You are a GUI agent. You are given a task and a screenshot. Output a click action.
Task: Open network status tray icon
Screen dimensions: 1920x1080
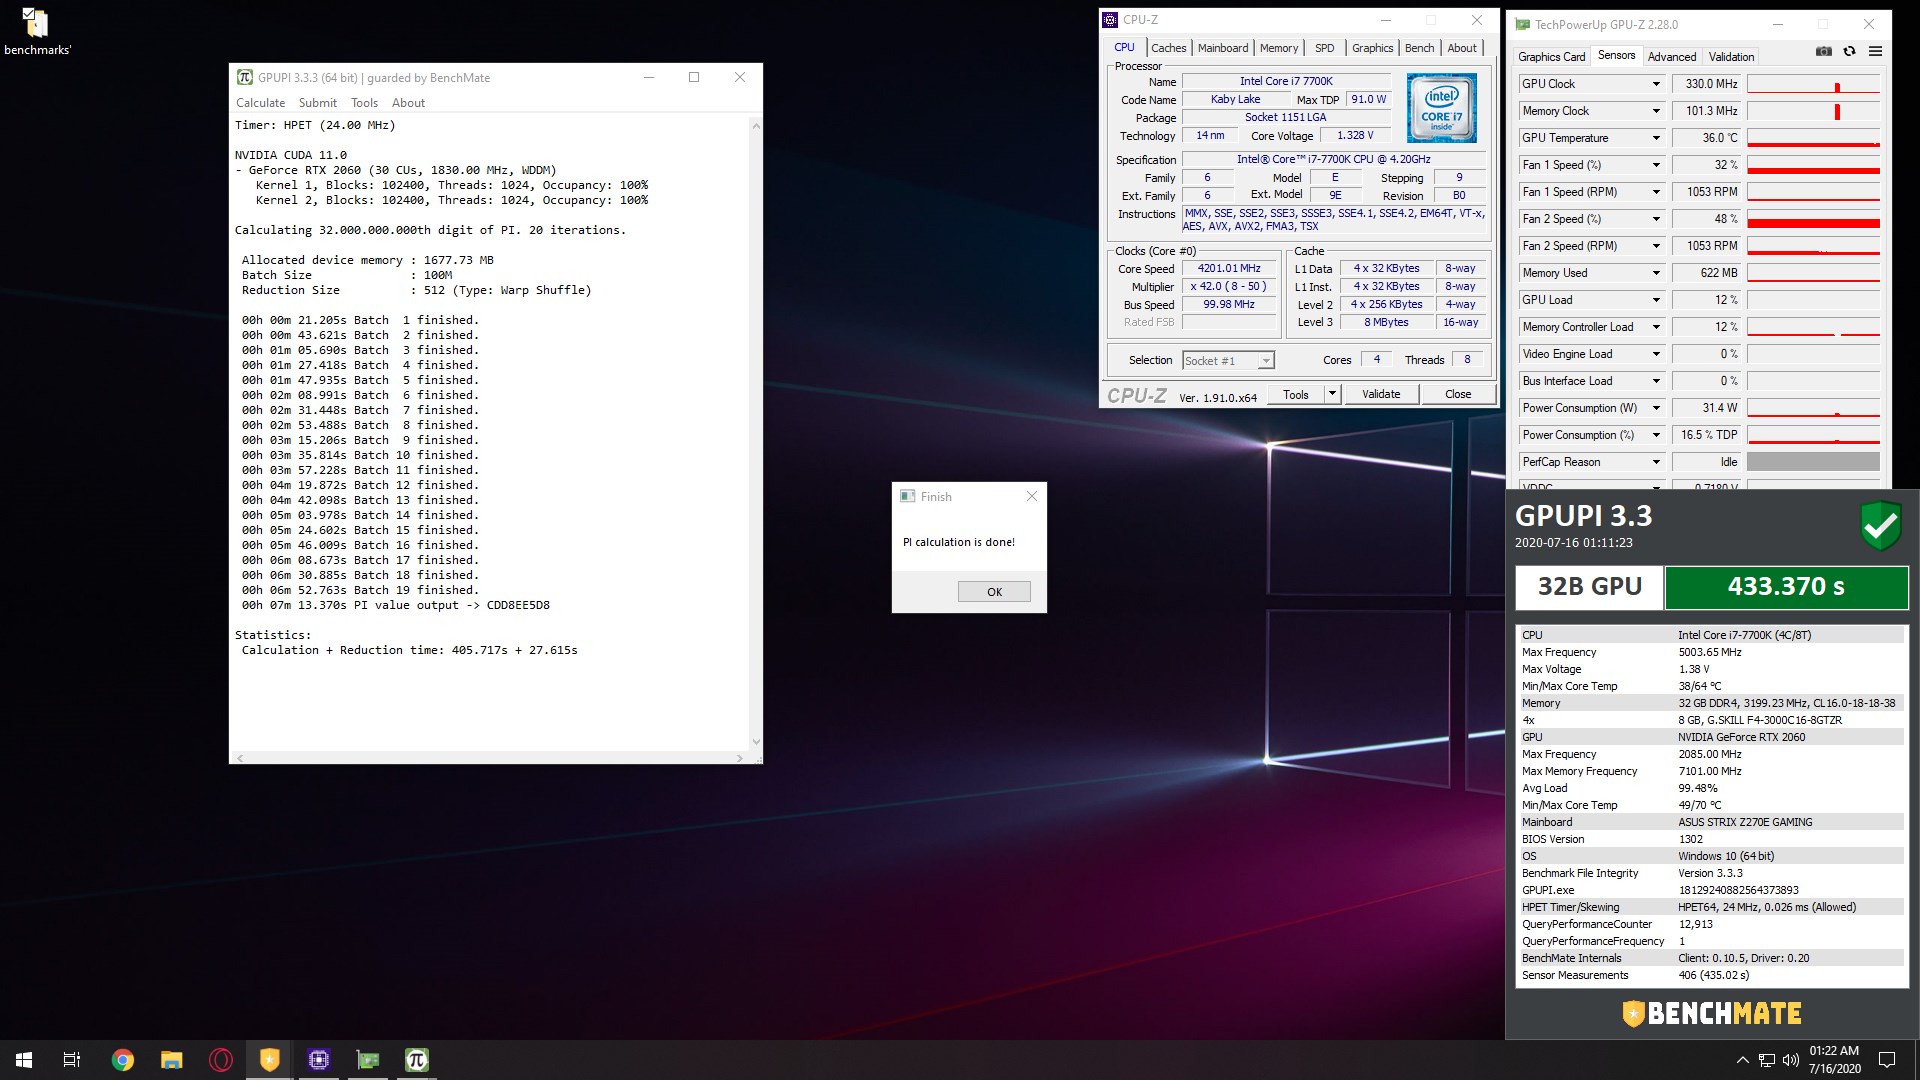[1767, 1060]
